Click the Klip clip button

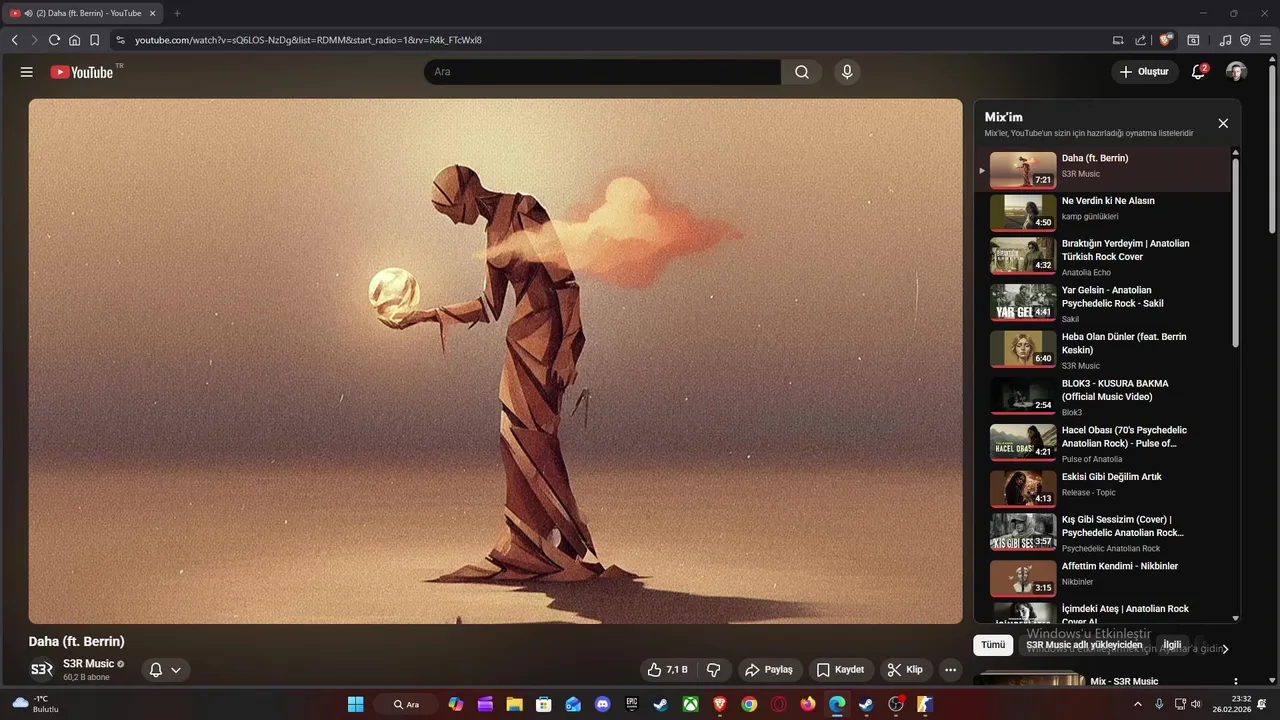click(x=905, y=670)
